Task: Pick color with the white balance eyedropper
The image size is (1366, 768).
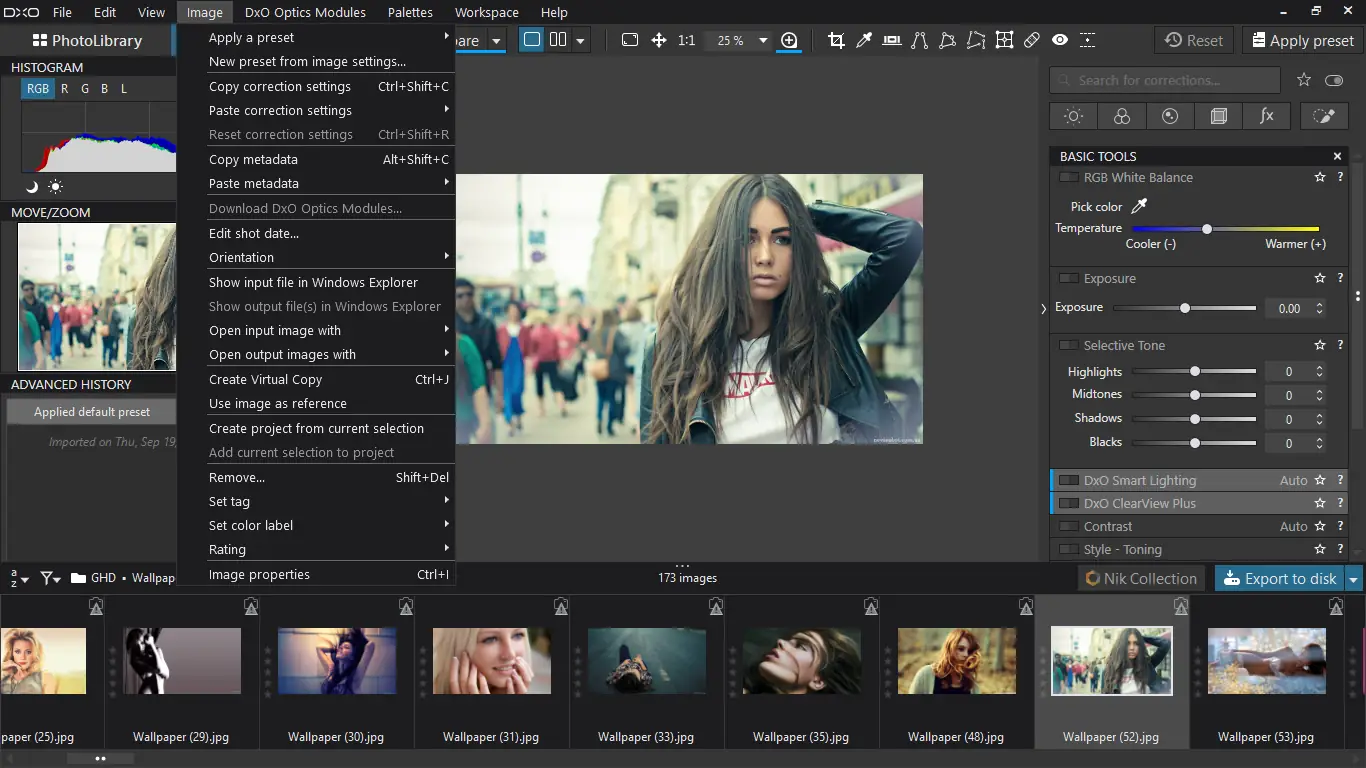Action: [1138, 206]
